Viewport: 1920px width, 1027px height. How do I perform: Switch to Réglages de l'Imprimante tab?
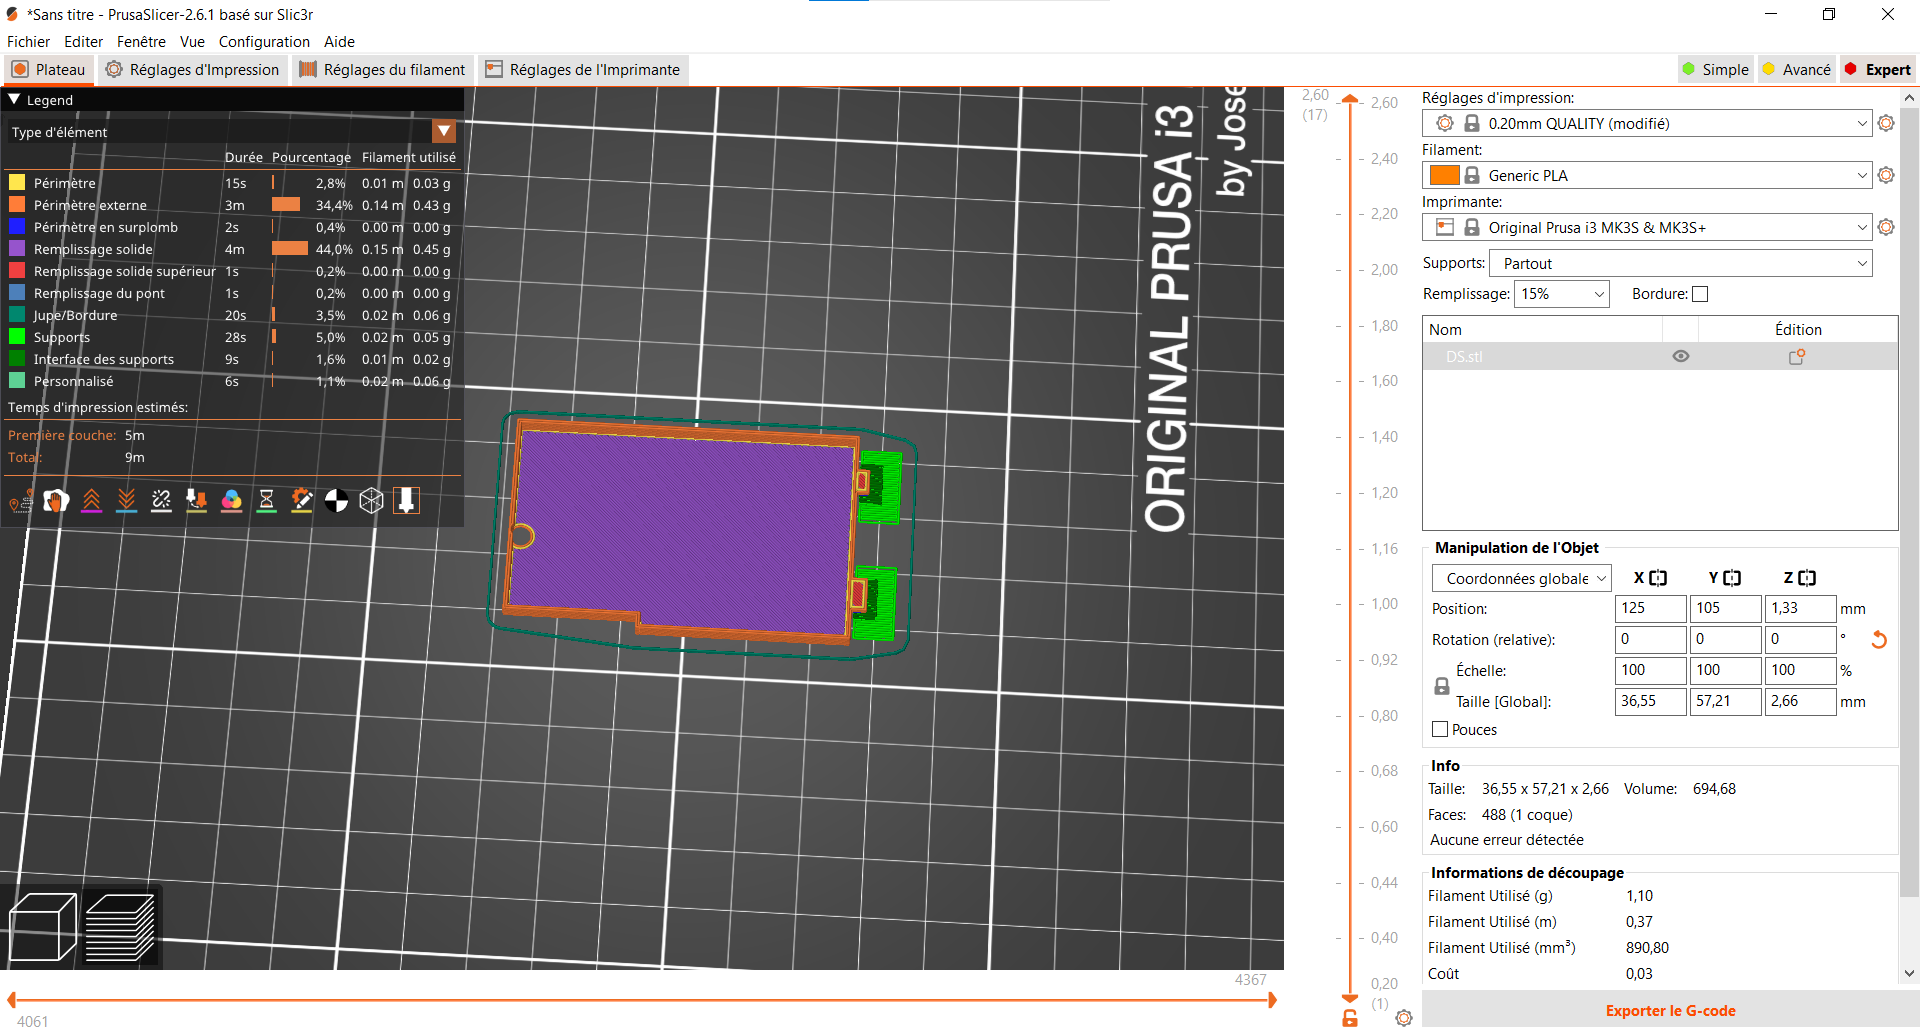coord(582,69)
